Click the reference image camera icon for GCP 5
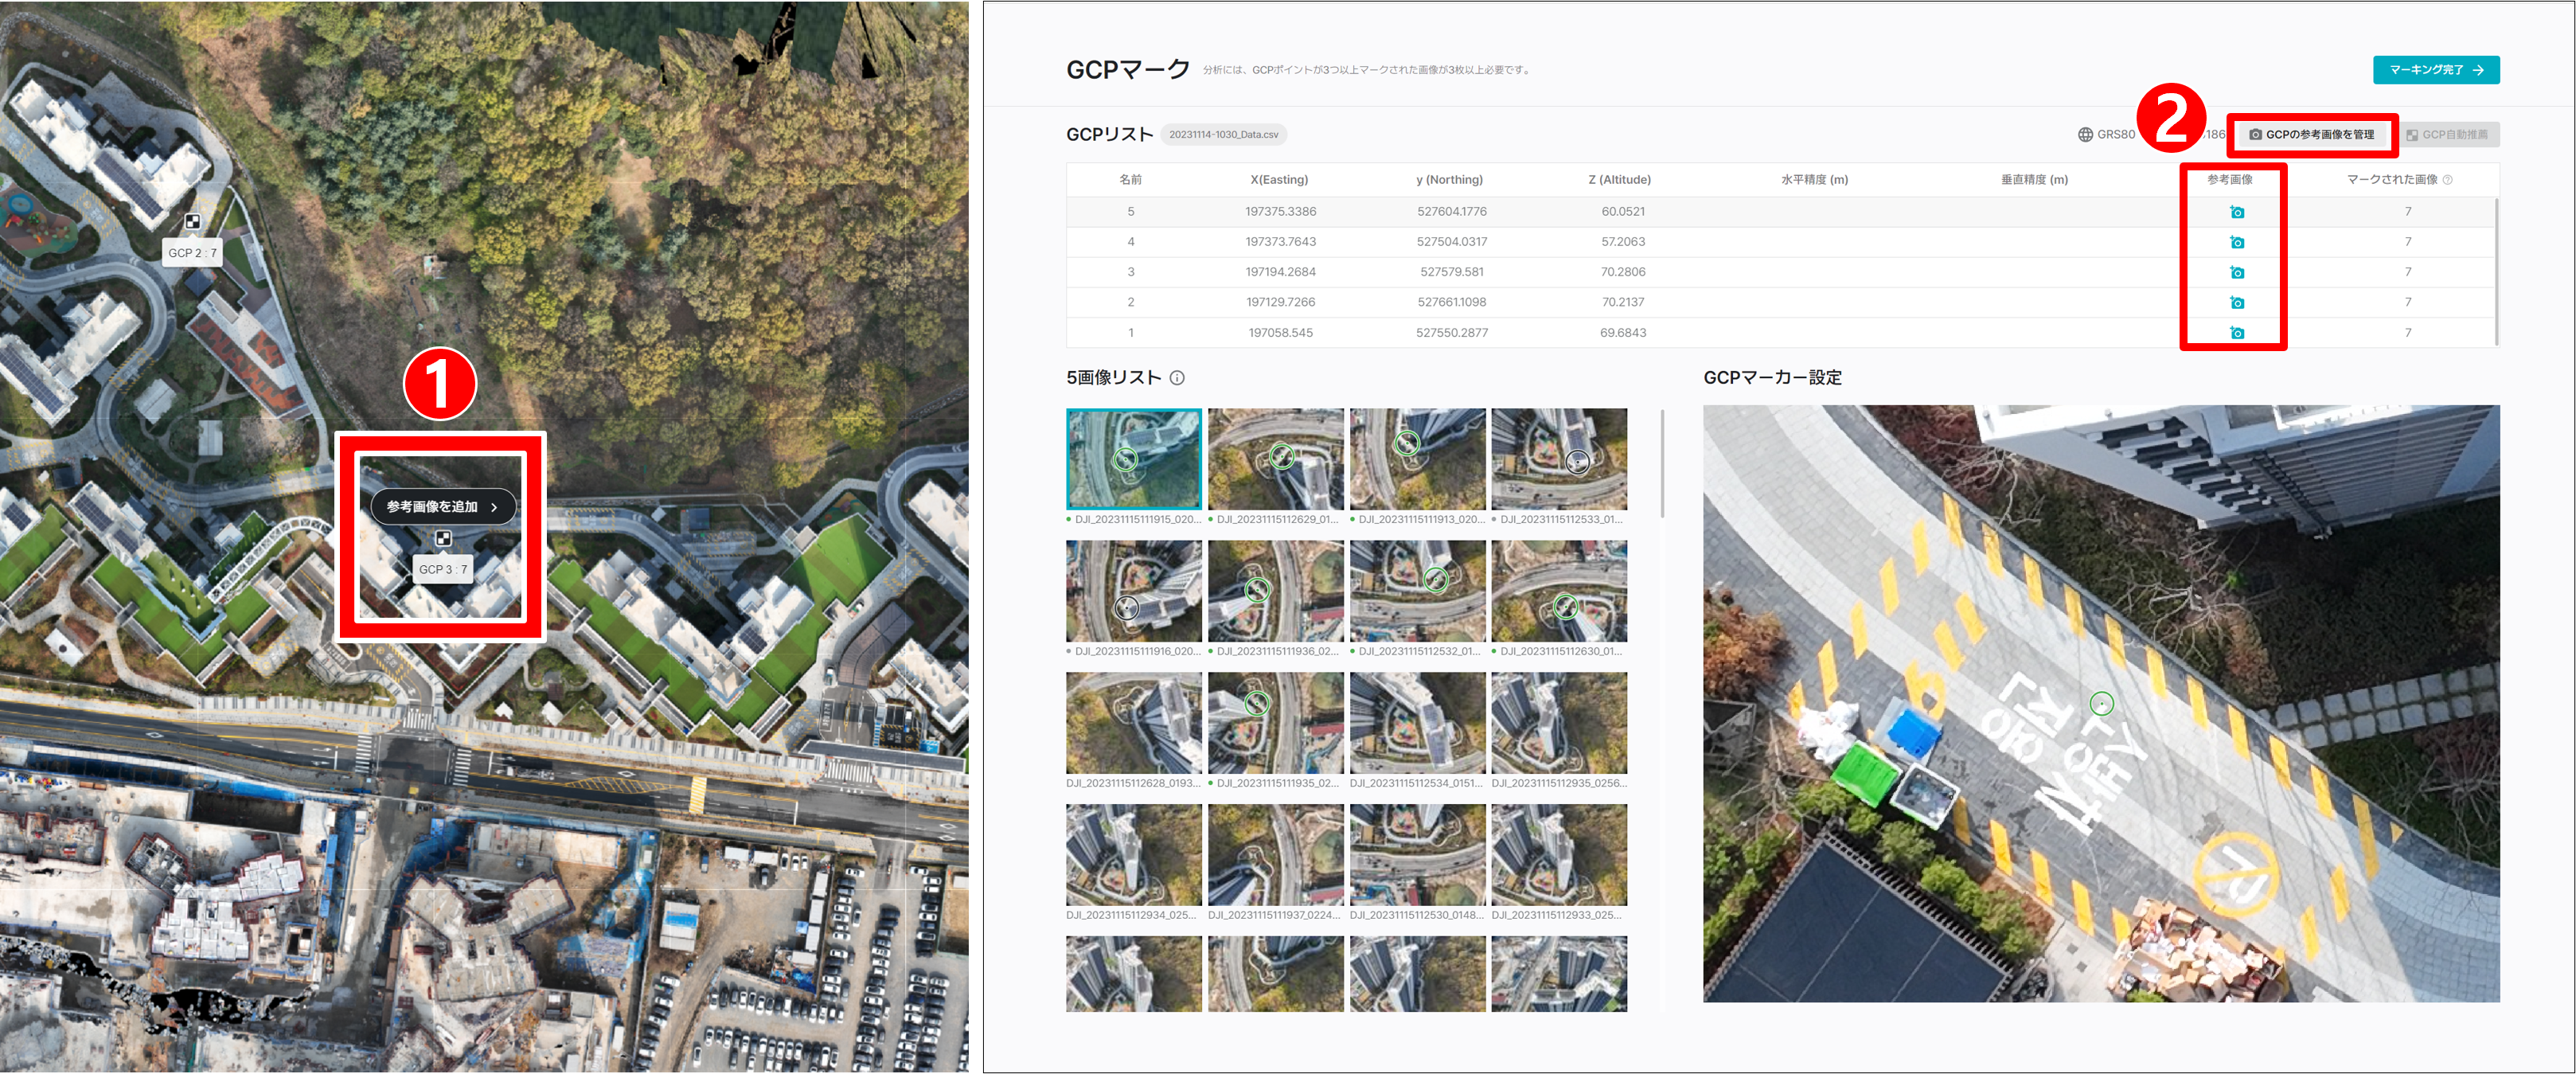Screen dimensions: 2576x1074 point(2237,212)
